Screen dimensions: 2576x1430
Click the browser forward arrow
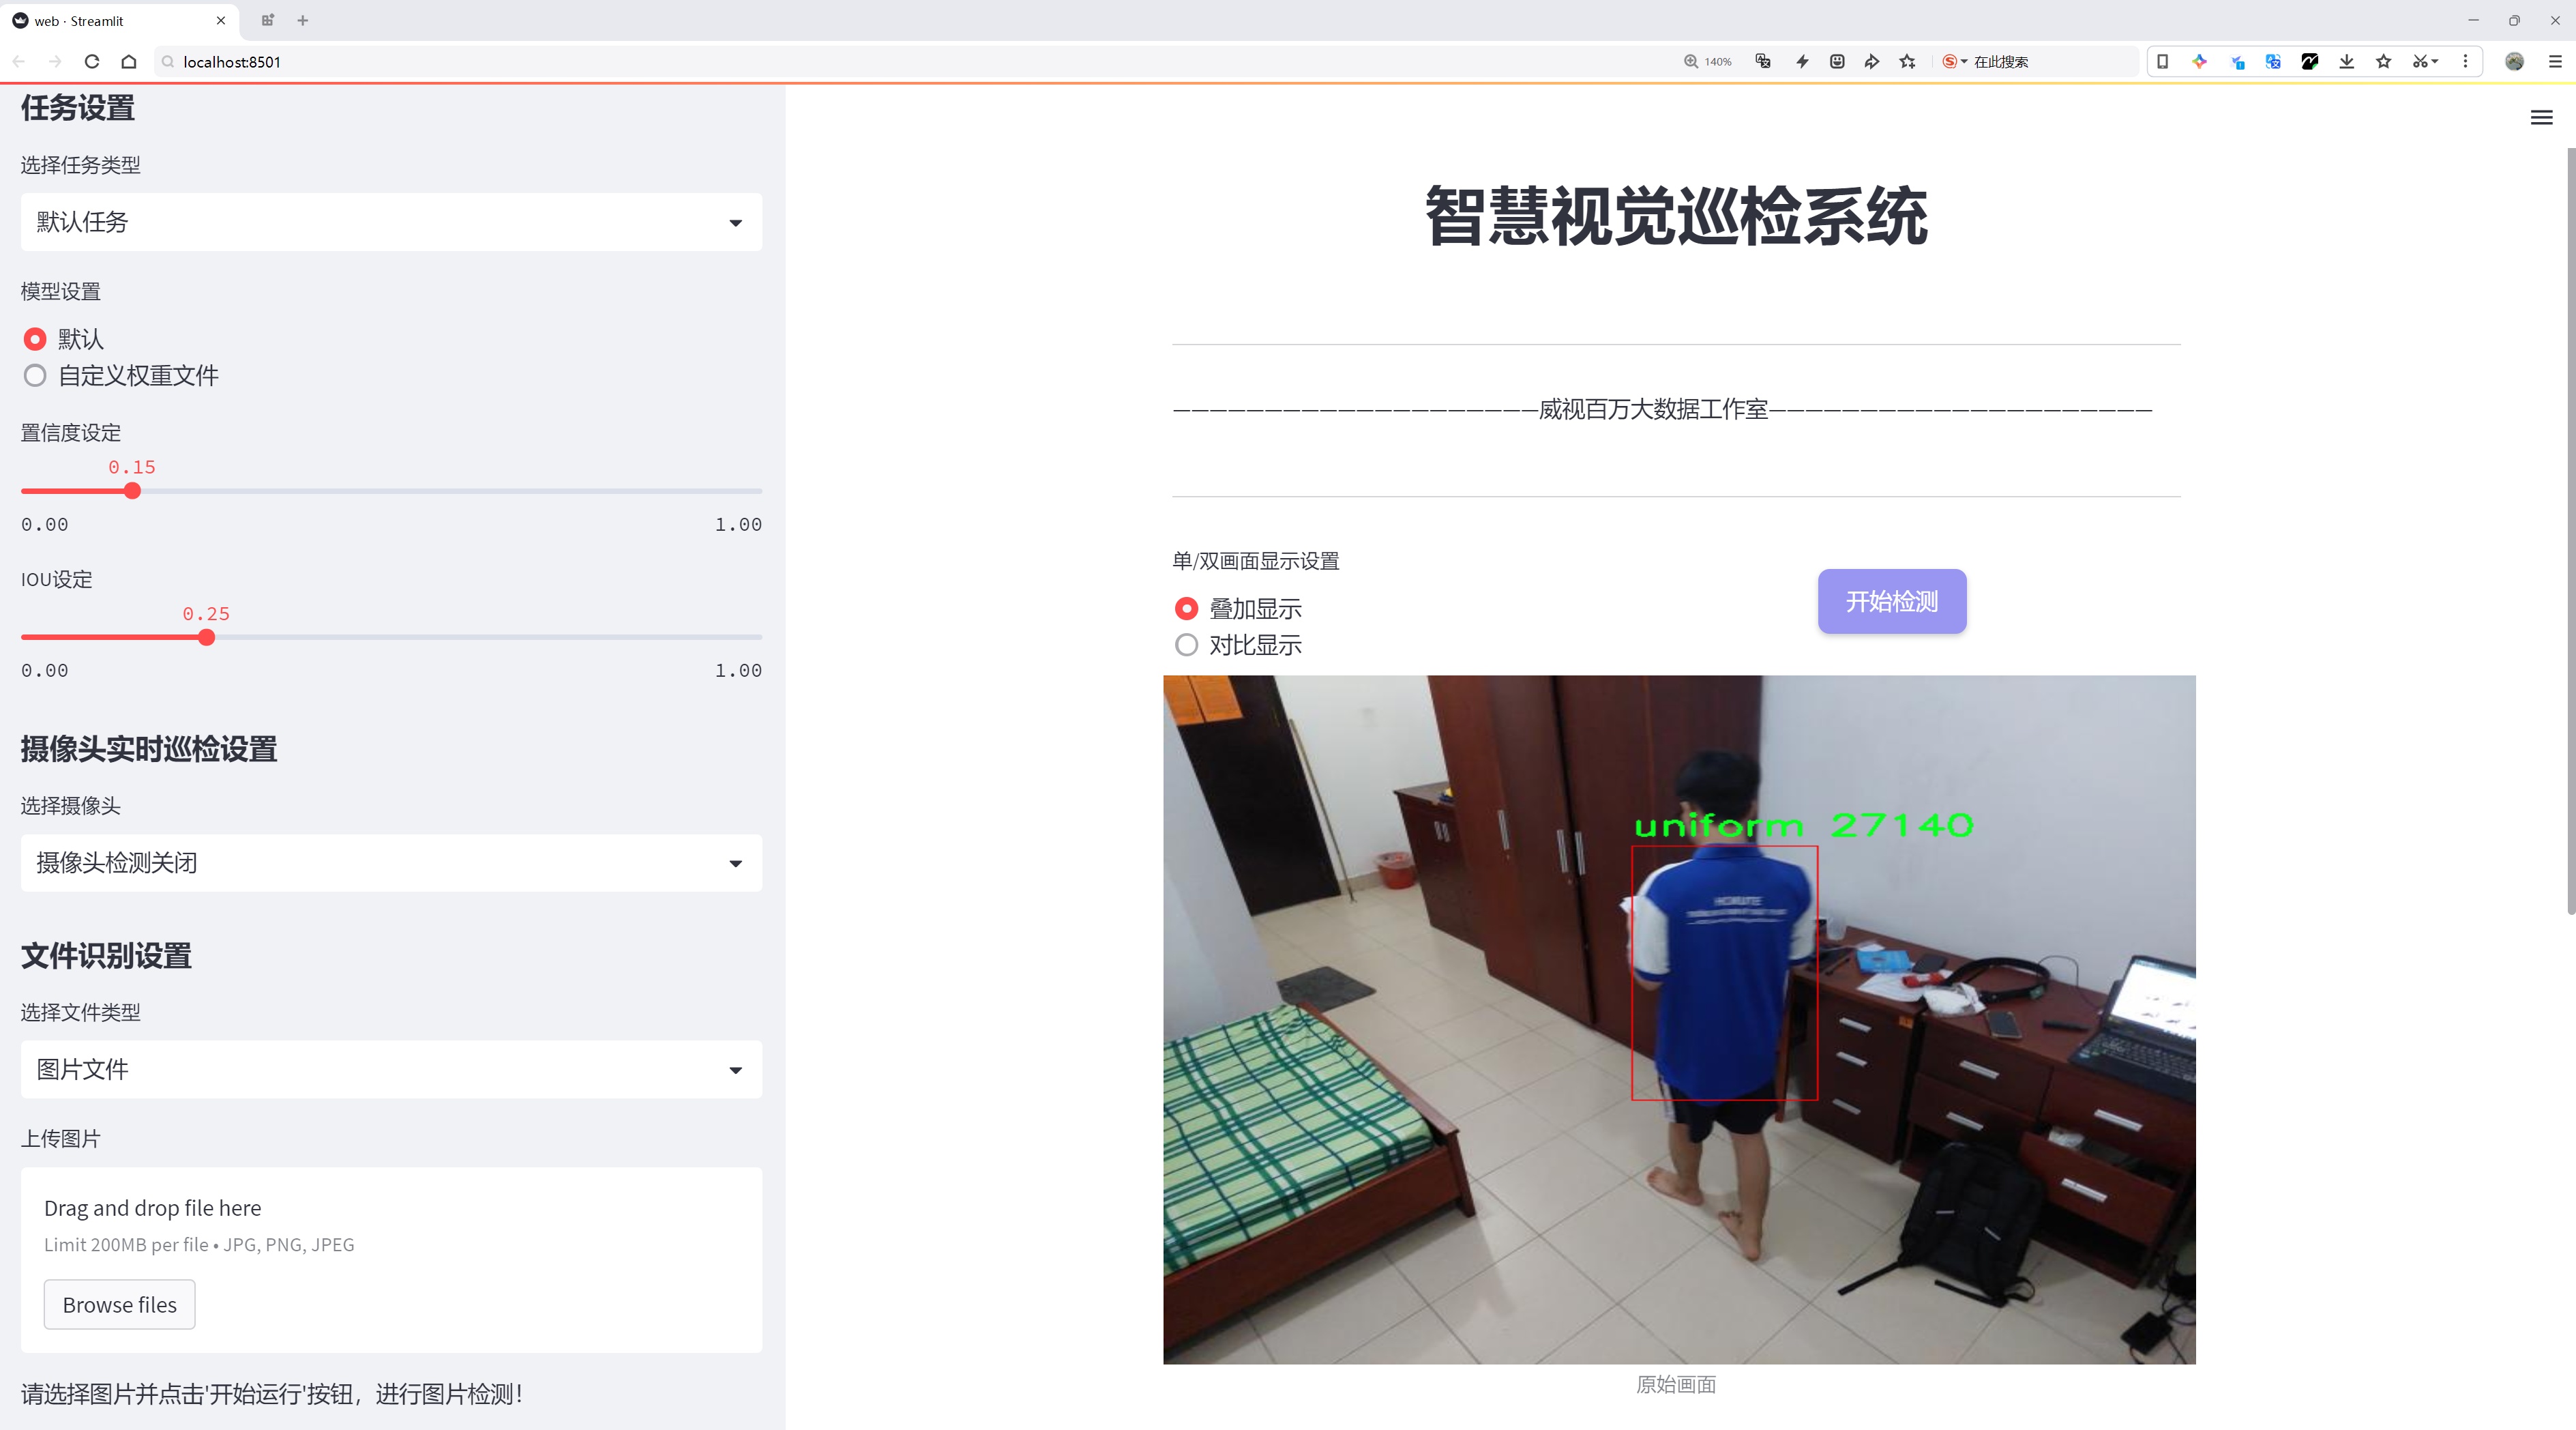coord(55,62)
